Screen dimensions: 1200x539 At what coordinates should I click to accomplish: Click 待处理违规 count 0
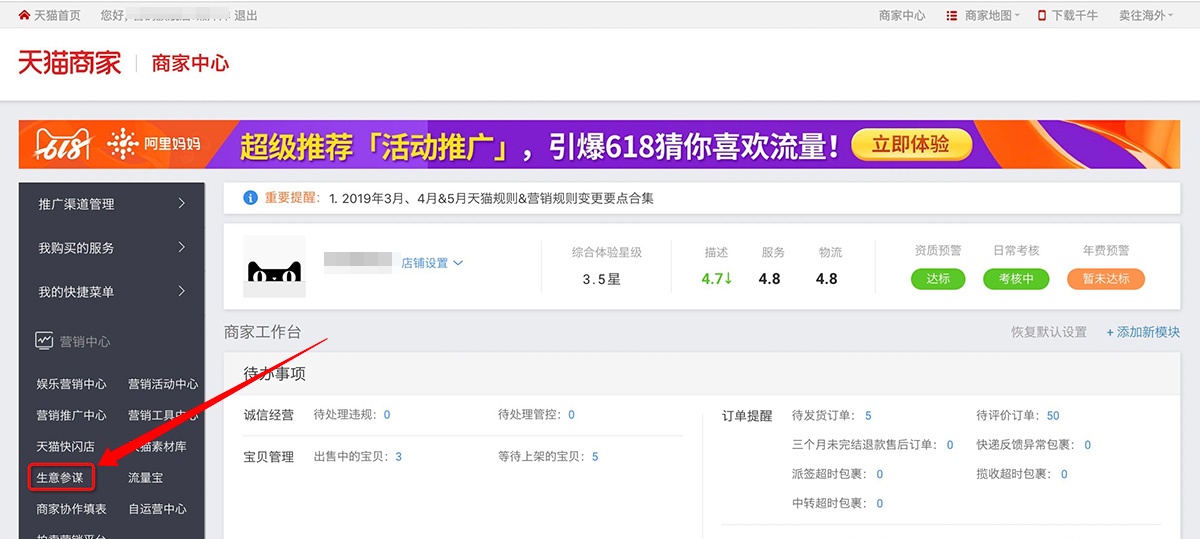click(387, 415)
